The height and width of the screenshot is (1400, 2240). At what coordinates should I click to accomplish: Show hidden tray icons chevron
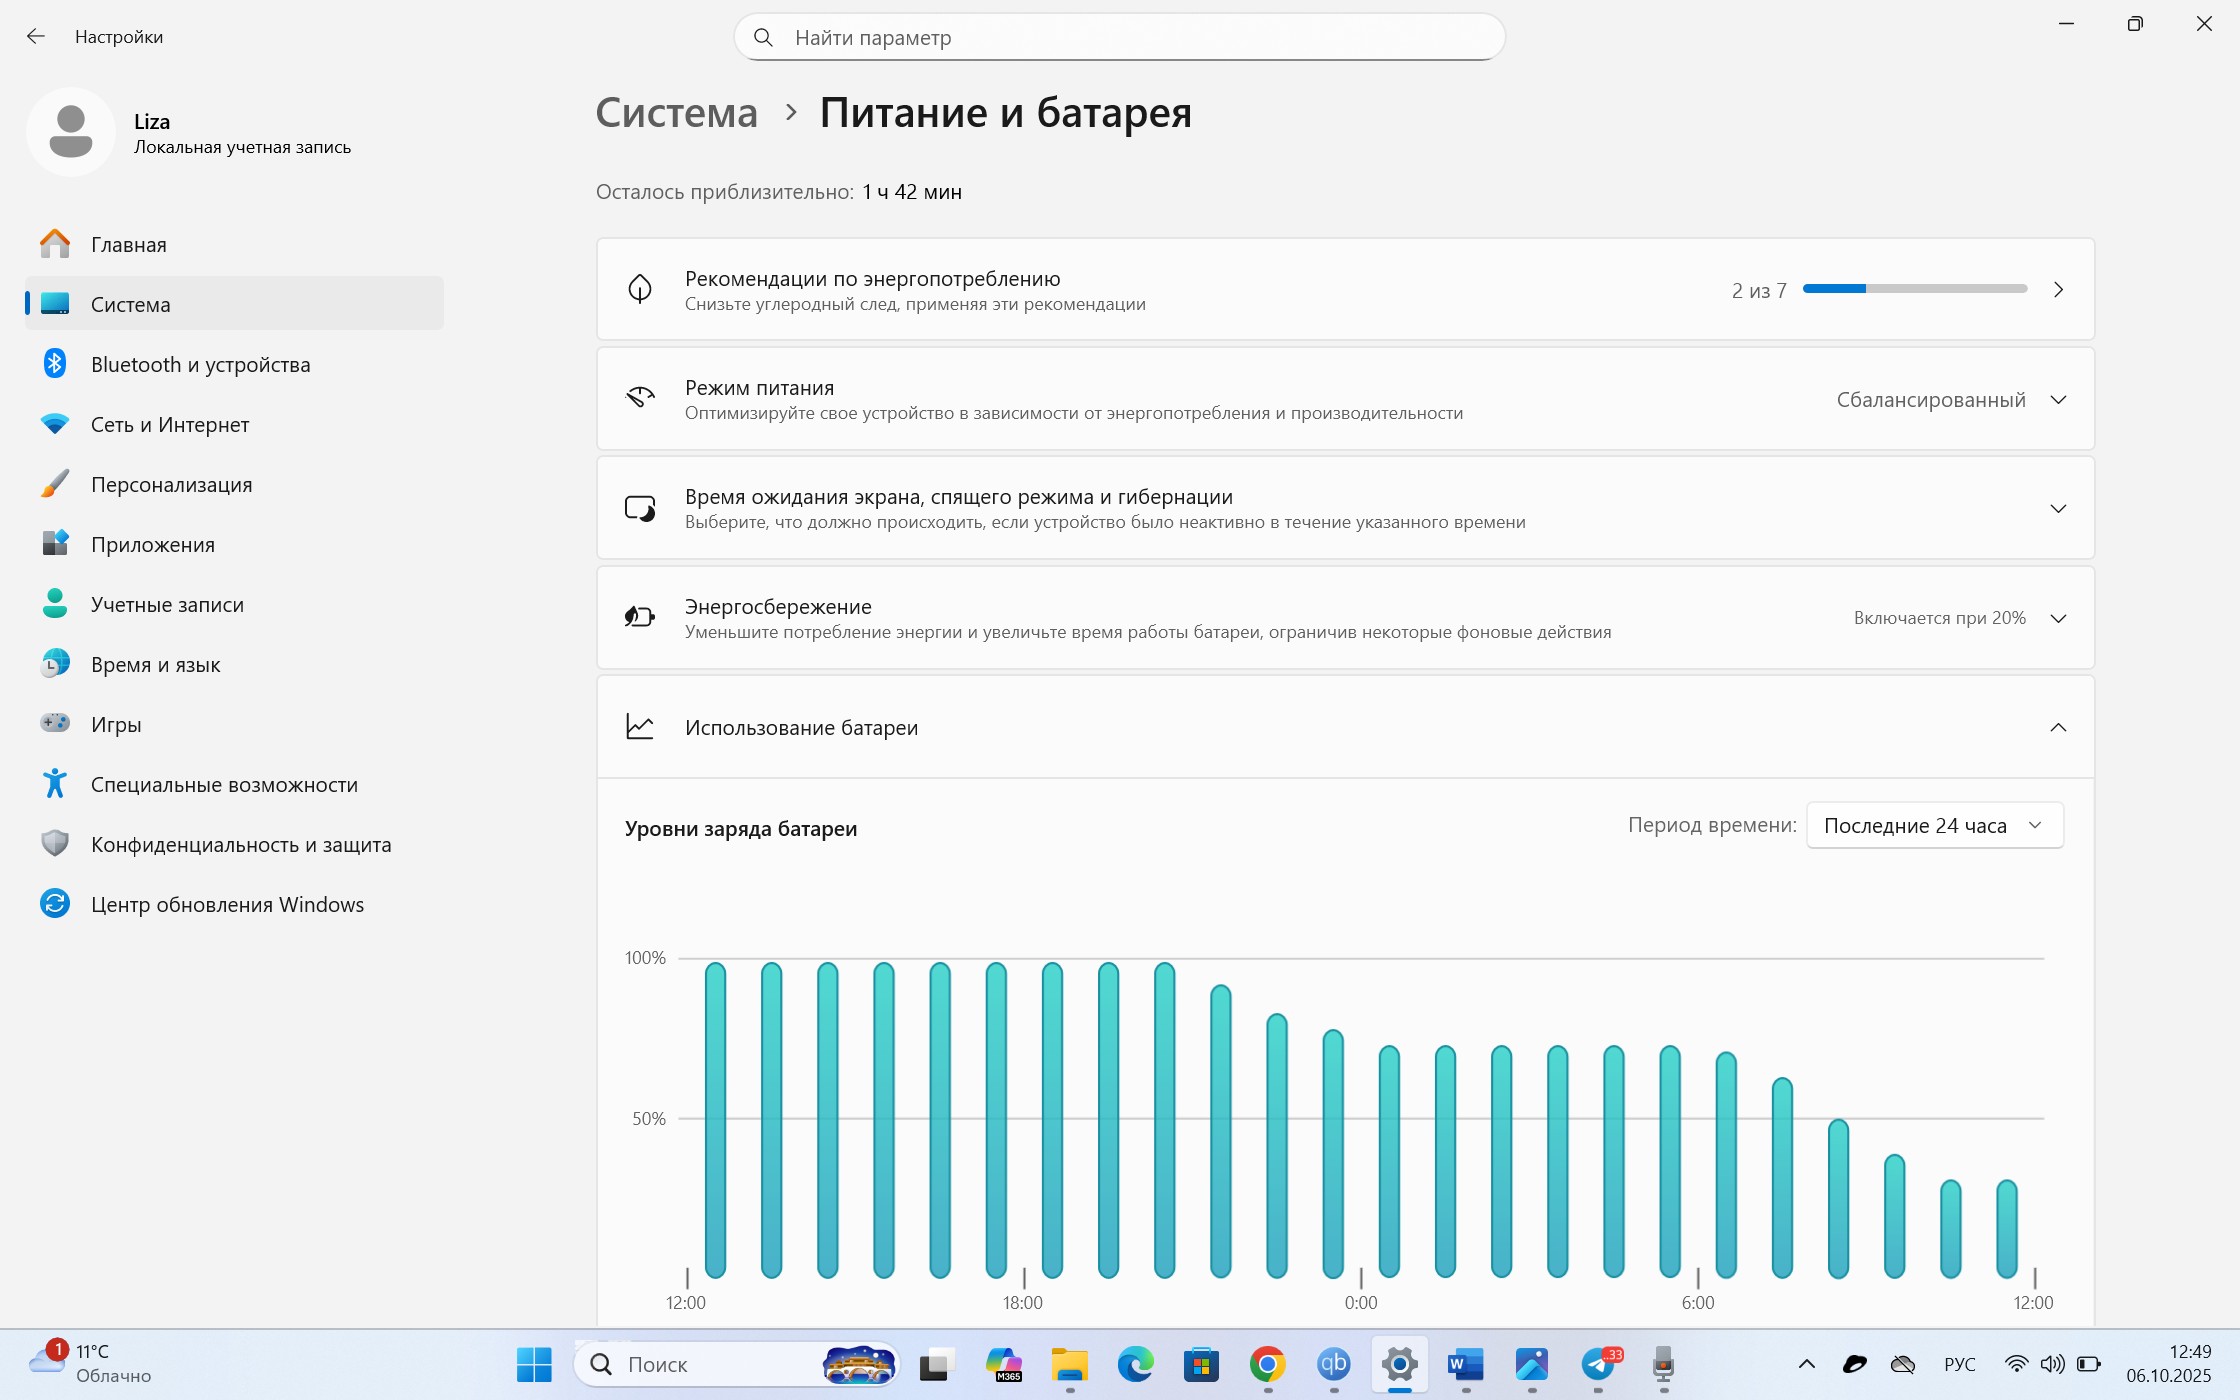point(1806,1364)
